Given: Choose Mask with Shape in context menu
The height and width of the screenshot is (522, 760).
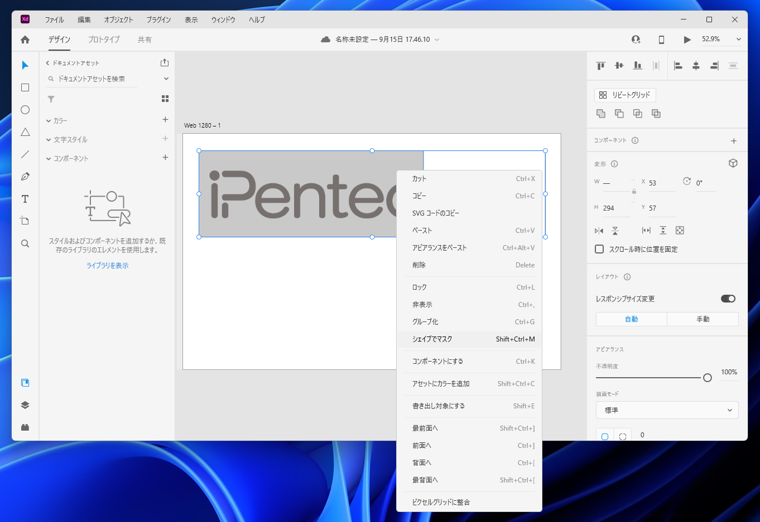Looking at the screenshot, I should [x=469, y=339].
